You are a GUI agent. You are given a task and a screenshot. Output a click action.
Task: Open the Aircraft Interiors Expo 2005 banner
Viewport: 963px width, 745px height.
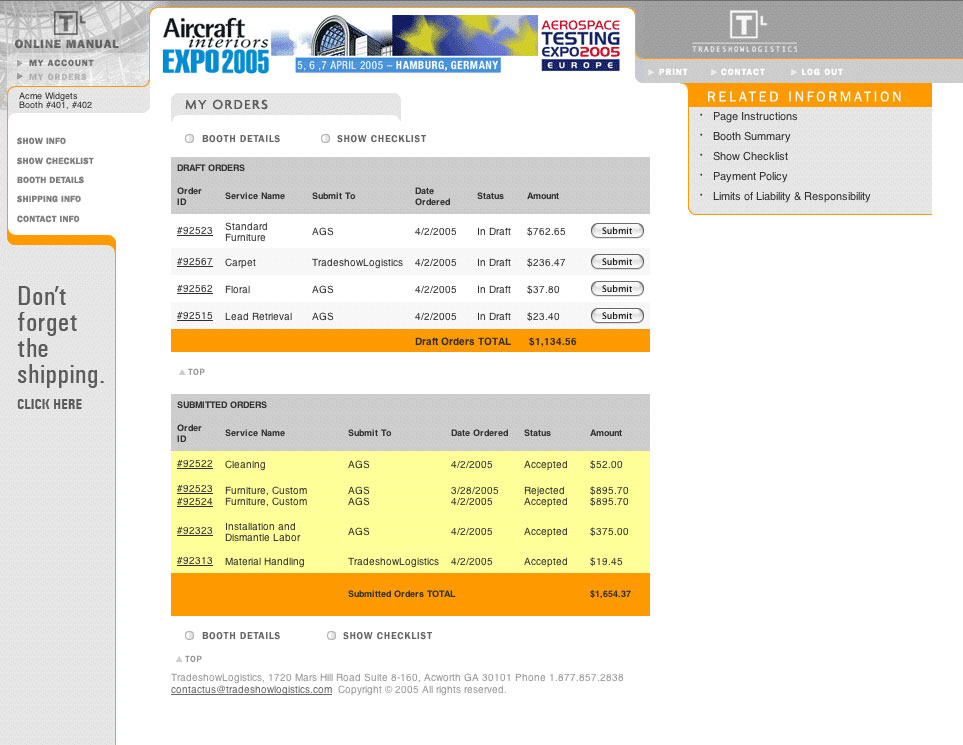click(216, 45)
